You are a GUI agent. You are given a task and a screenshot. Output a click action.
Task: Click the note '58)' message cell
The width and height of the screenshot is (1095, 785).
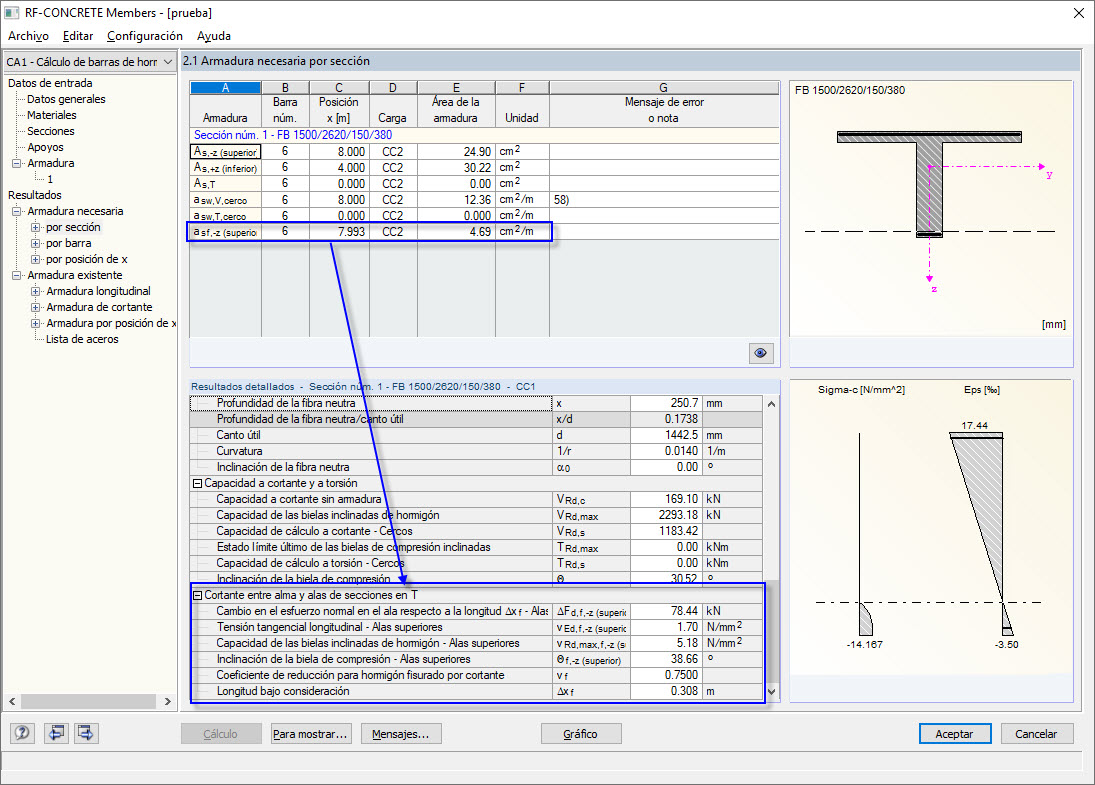664,200
